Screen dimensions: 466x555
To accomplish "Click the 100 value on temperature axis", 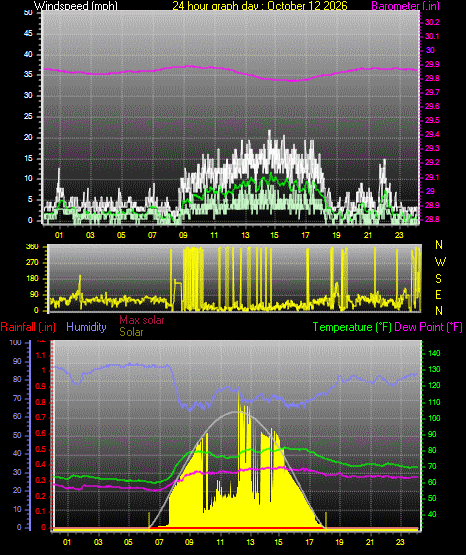I will 434,418.
